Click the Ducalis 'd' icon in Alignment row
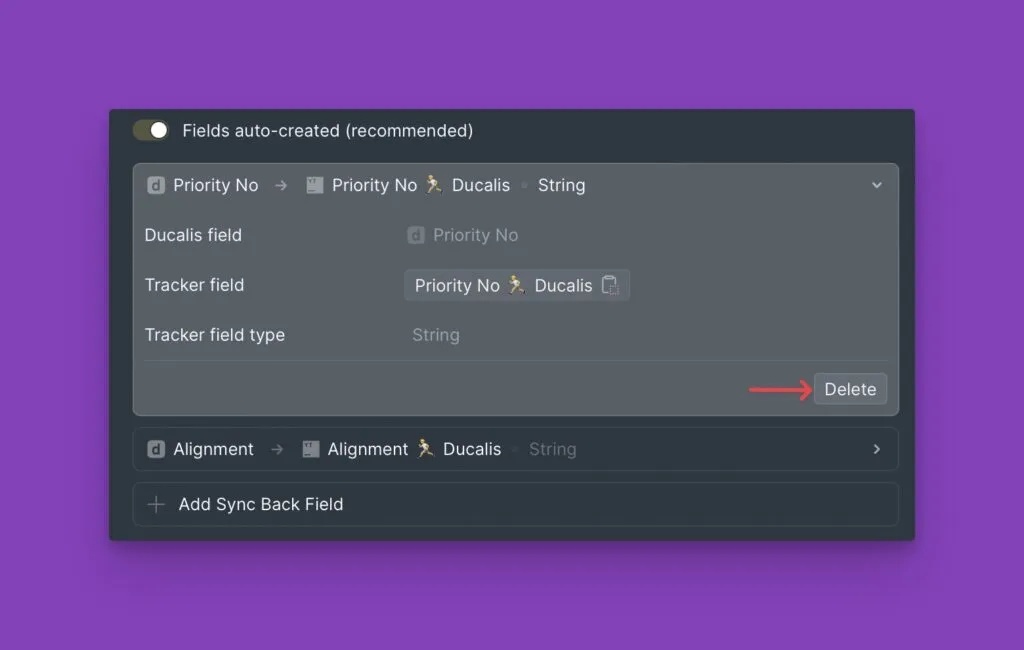 click(x=156, y=449)
